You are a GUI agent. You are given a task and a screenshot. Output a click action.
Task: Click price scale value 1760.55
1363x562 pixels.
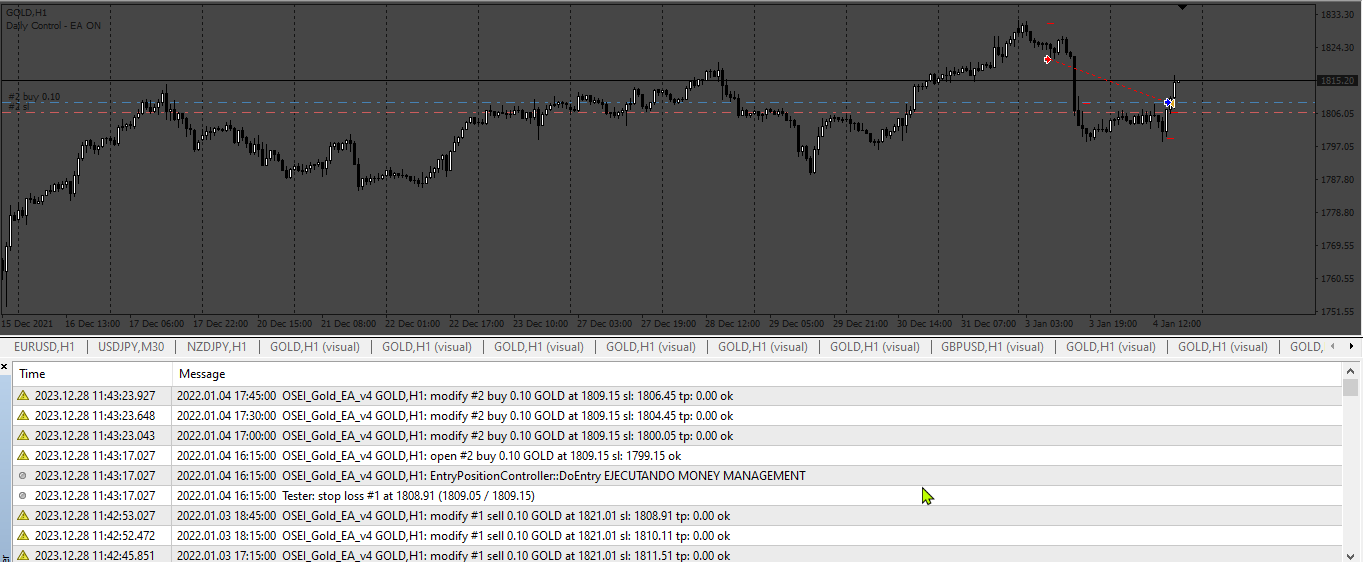point(1336,279)
